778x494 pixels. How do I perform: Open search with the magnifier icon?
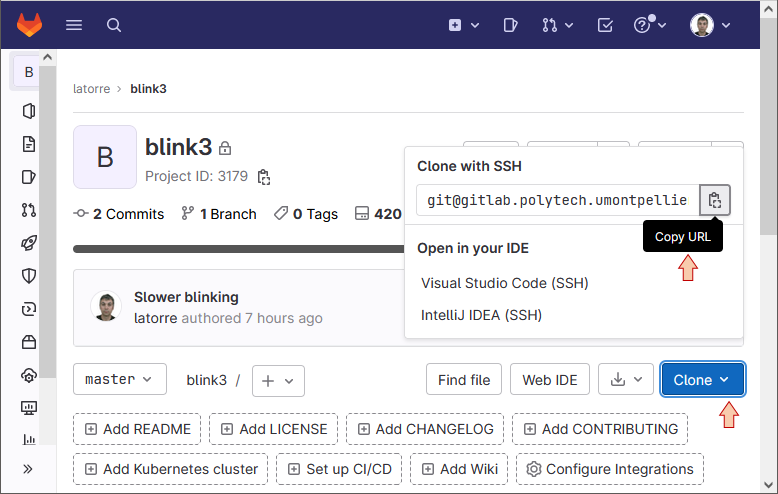(x=114, y=25)
